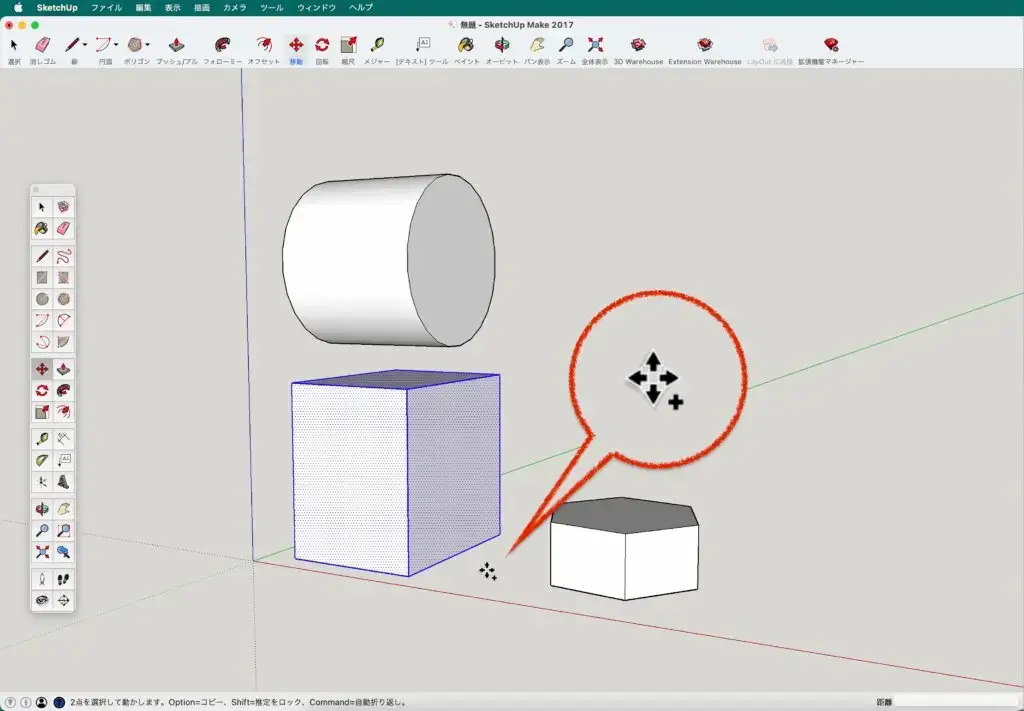
Task: Select the Walk footprints tool in palette
Action: (63, 580)
